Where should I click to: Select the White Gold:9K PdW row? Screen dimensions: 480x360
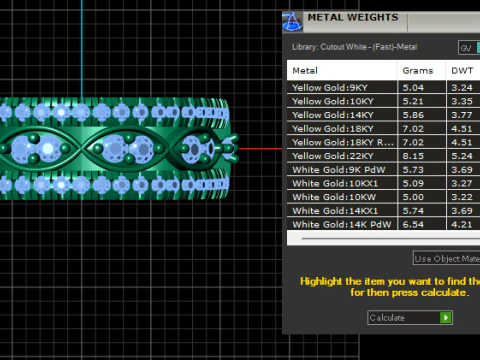(x=383, y=170)
